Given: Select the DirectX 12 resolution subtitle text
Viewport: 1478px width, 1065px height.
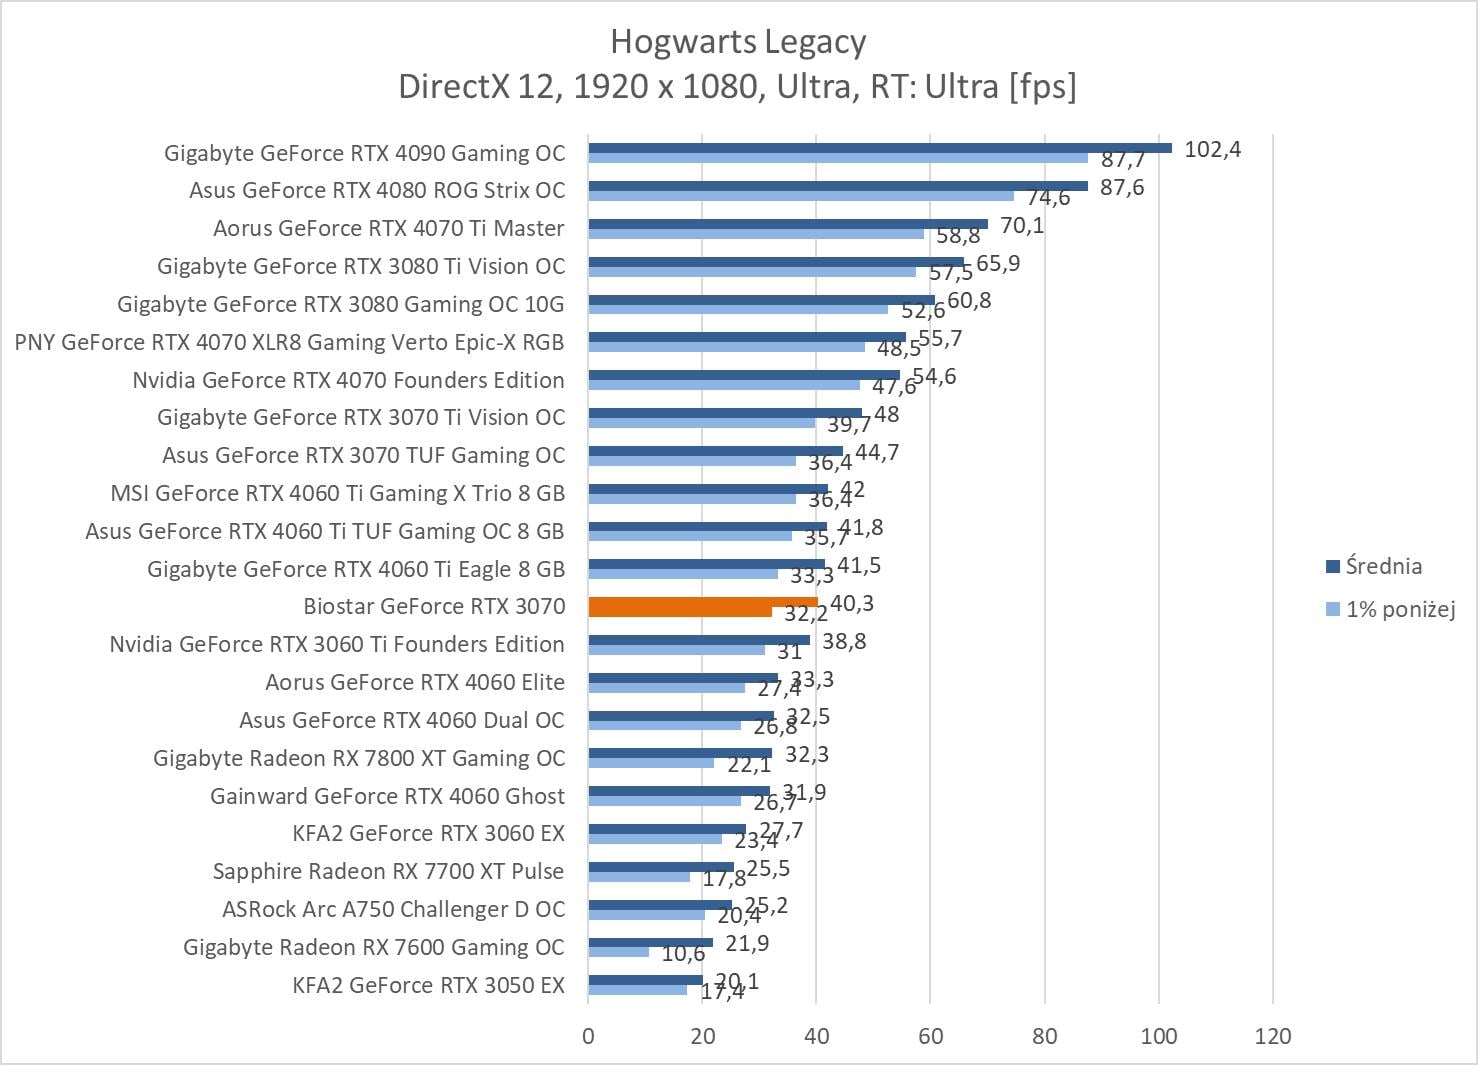Looking at the screenshot, I should pos(737,87).
